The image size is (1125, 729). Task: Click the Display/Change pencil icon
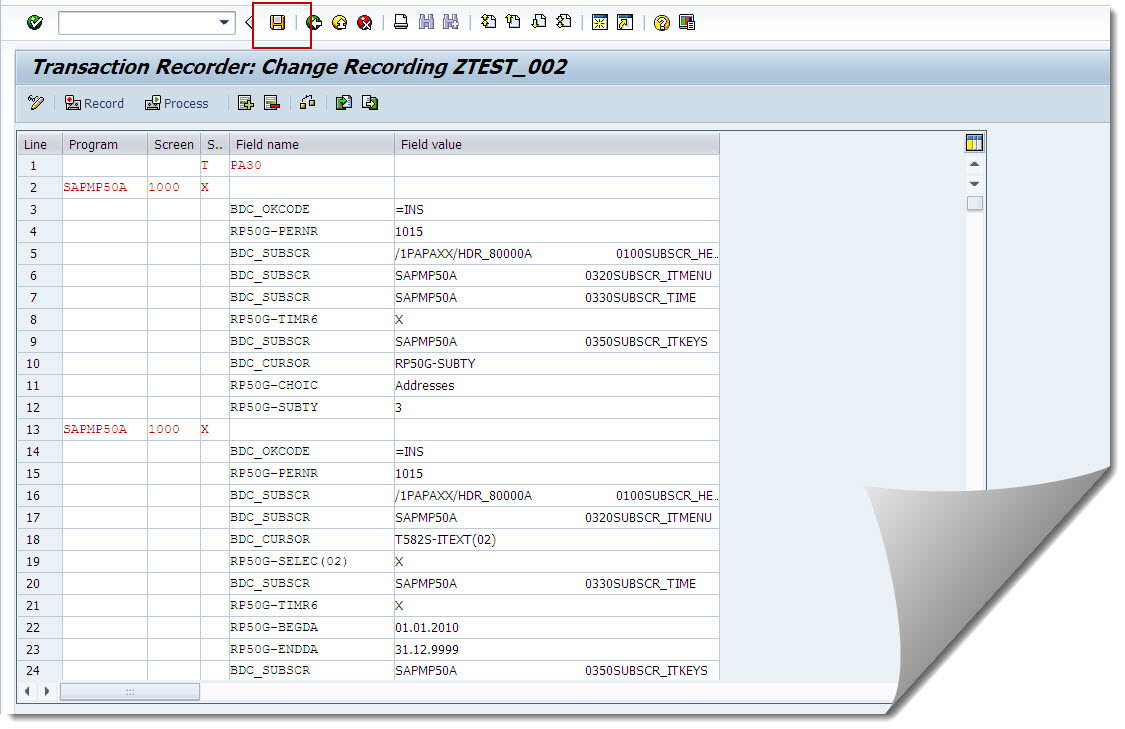pyautogui.click(x=37, y=103)
